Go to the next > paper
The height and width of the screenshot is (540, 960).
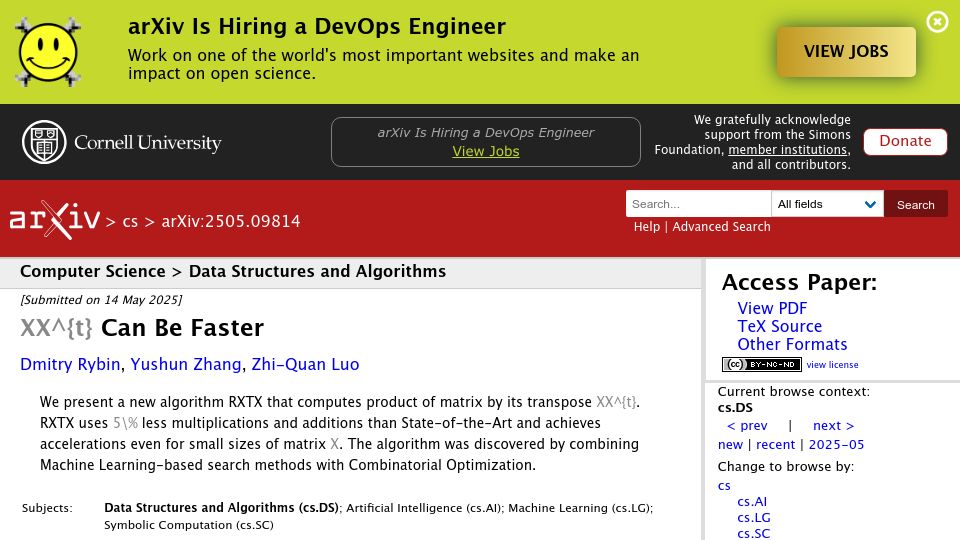click(833, 426)
